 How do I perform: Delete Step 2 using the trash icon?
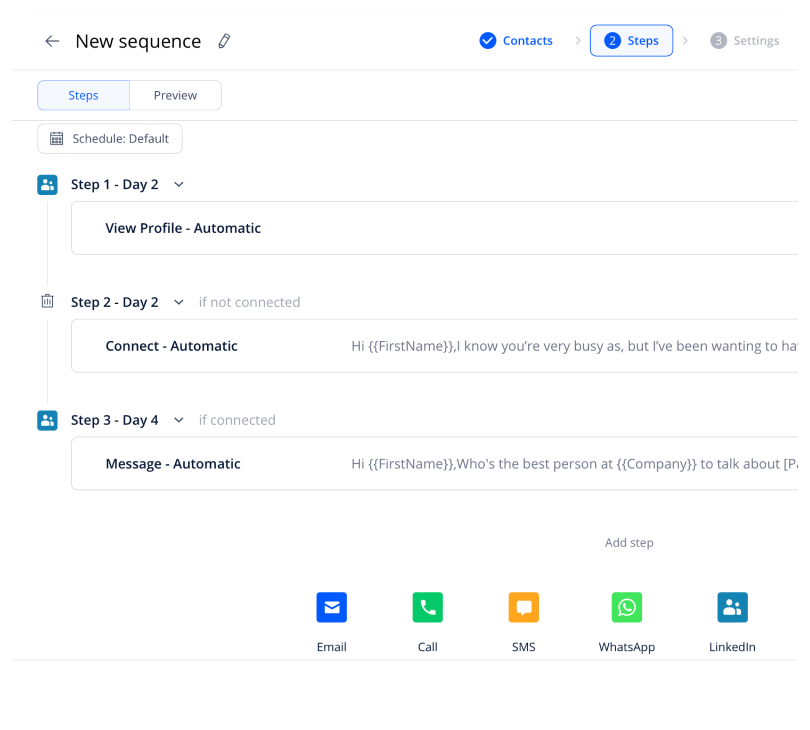[x=47, y=301]
